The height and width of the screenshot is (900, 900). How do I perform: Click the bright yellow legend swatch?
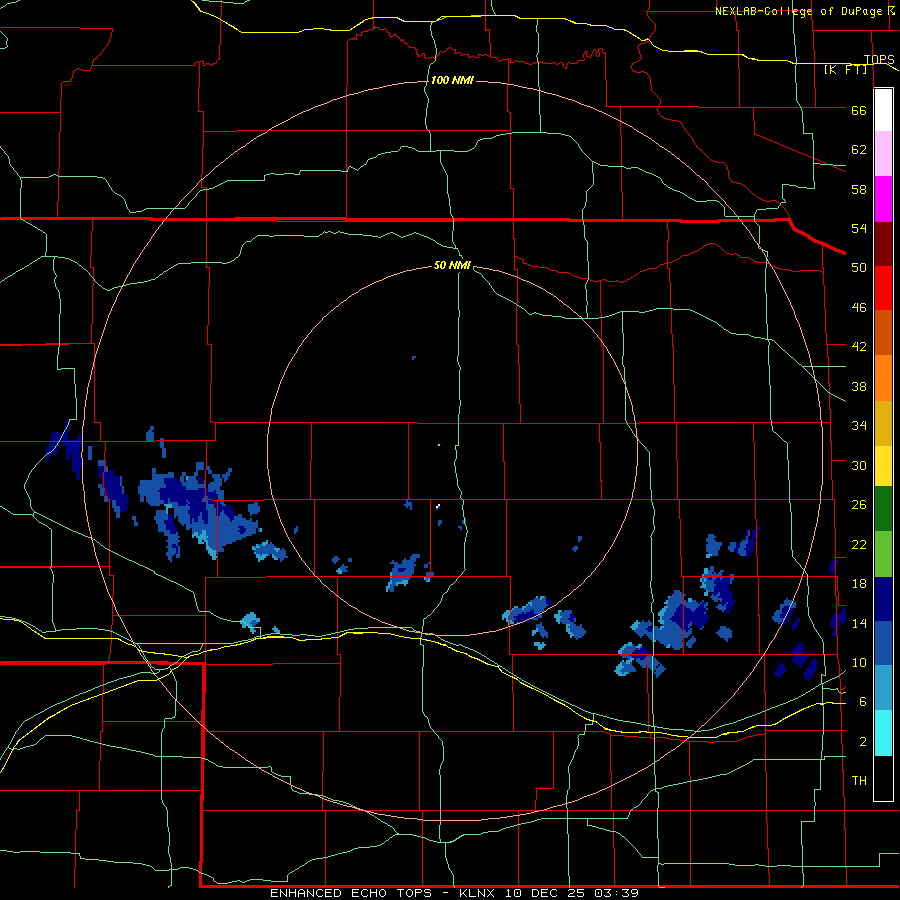coord(883,466)
